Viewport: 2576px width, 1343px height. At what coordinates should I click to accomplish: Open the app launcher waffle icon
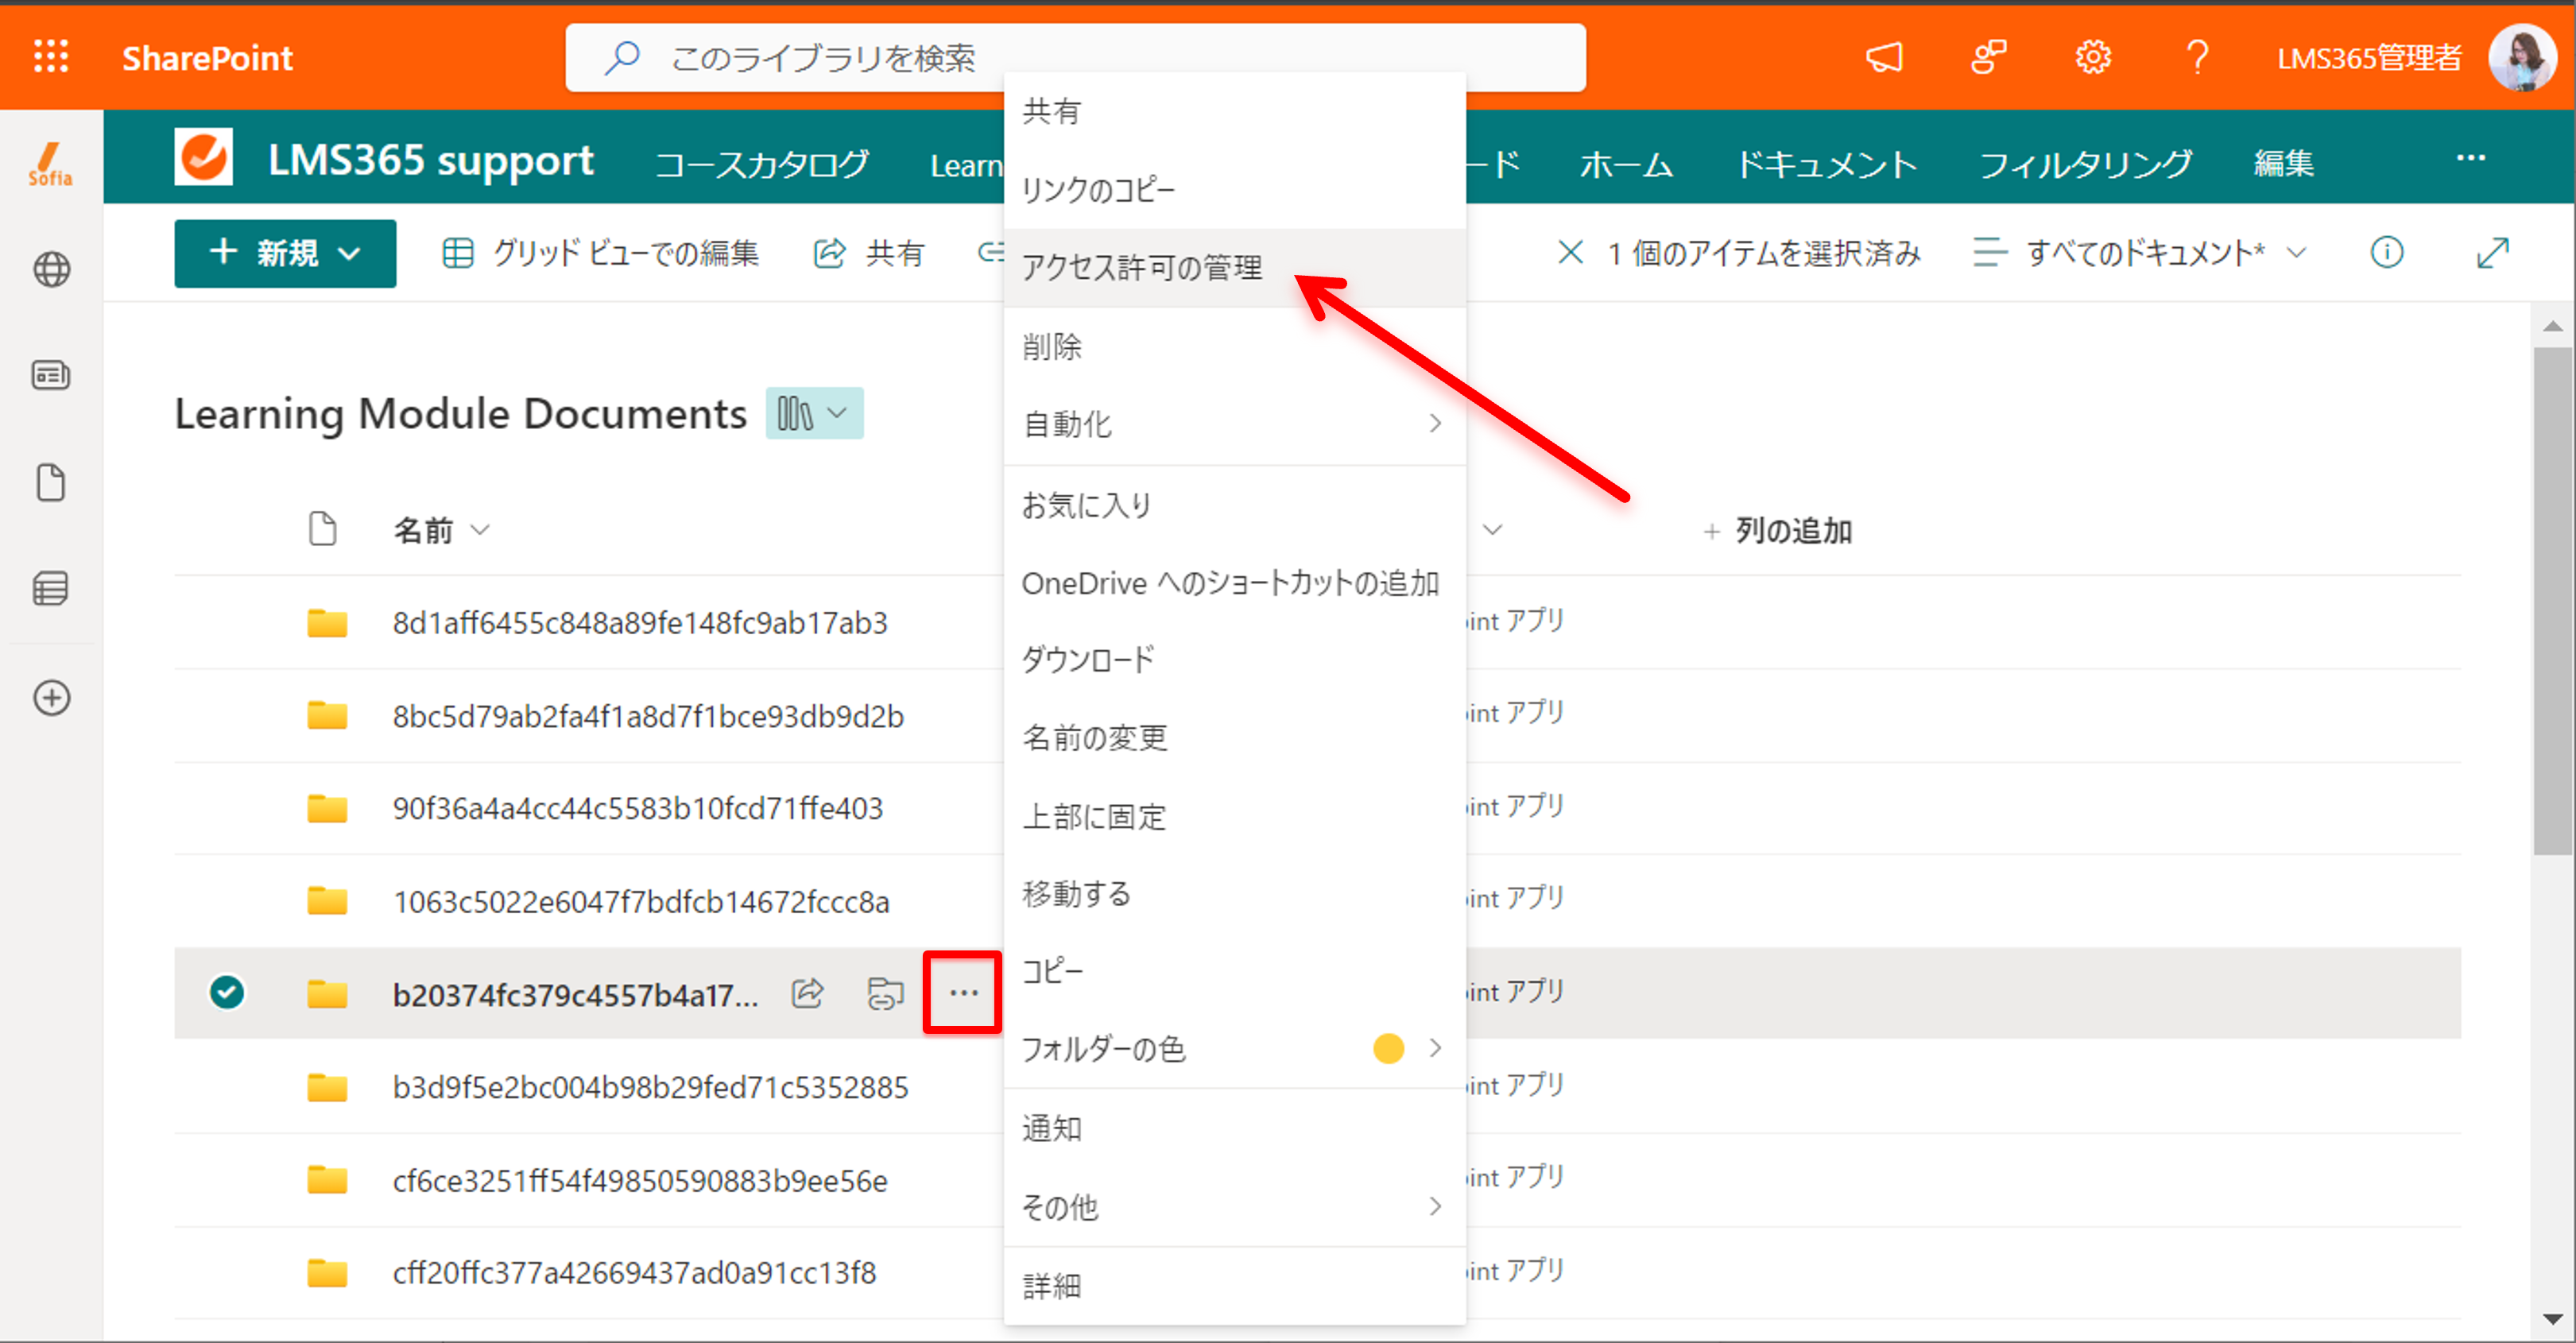[51, 57]
